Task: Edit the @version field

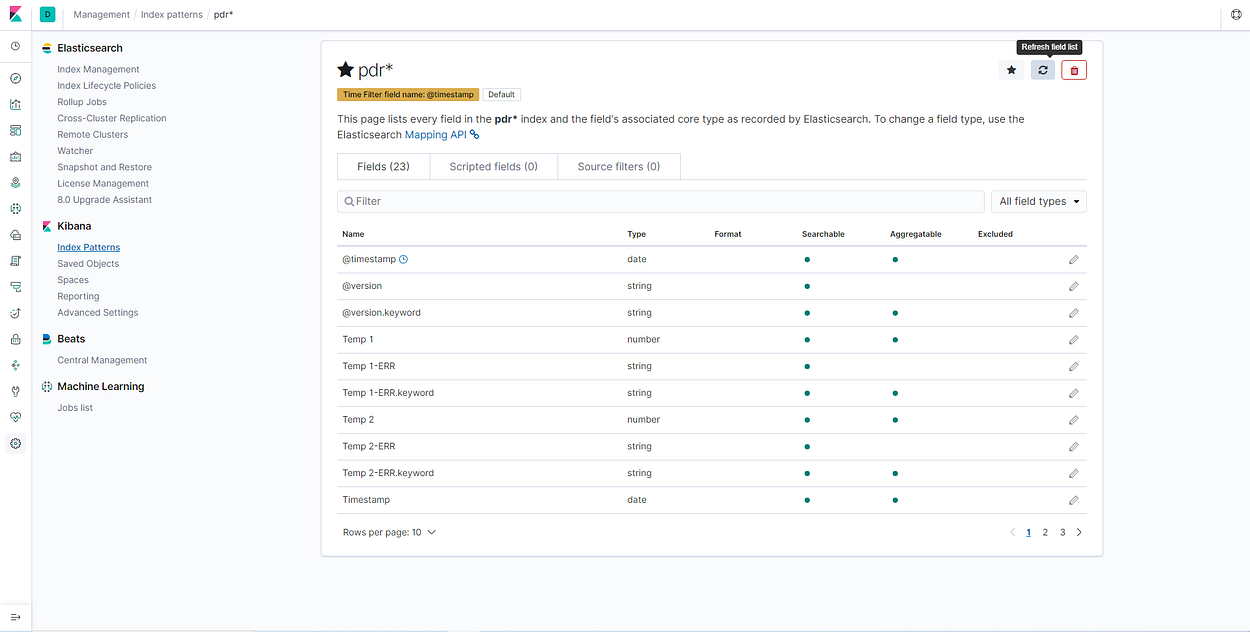Action: point(1073,286)
